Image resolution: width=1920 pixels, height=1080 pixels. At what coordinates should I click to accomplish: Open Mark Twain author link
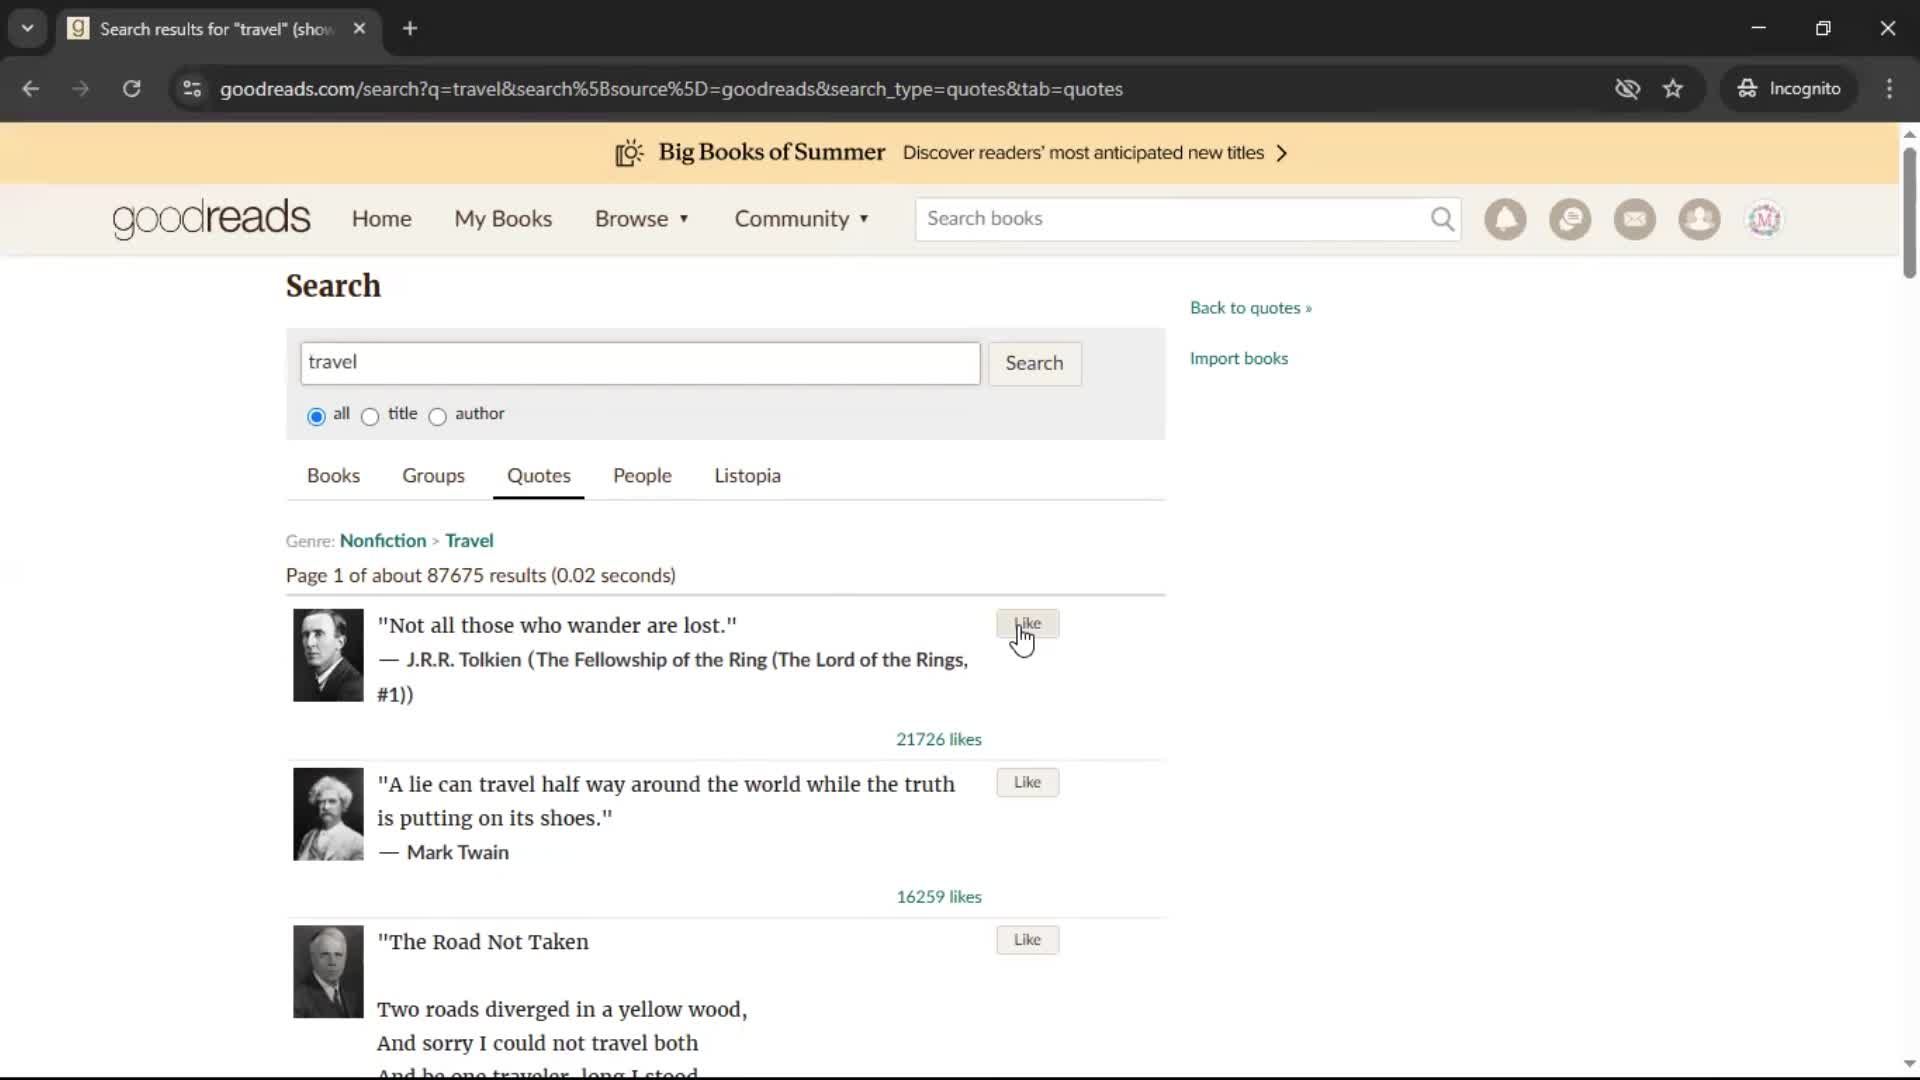[x=458, y=853]
